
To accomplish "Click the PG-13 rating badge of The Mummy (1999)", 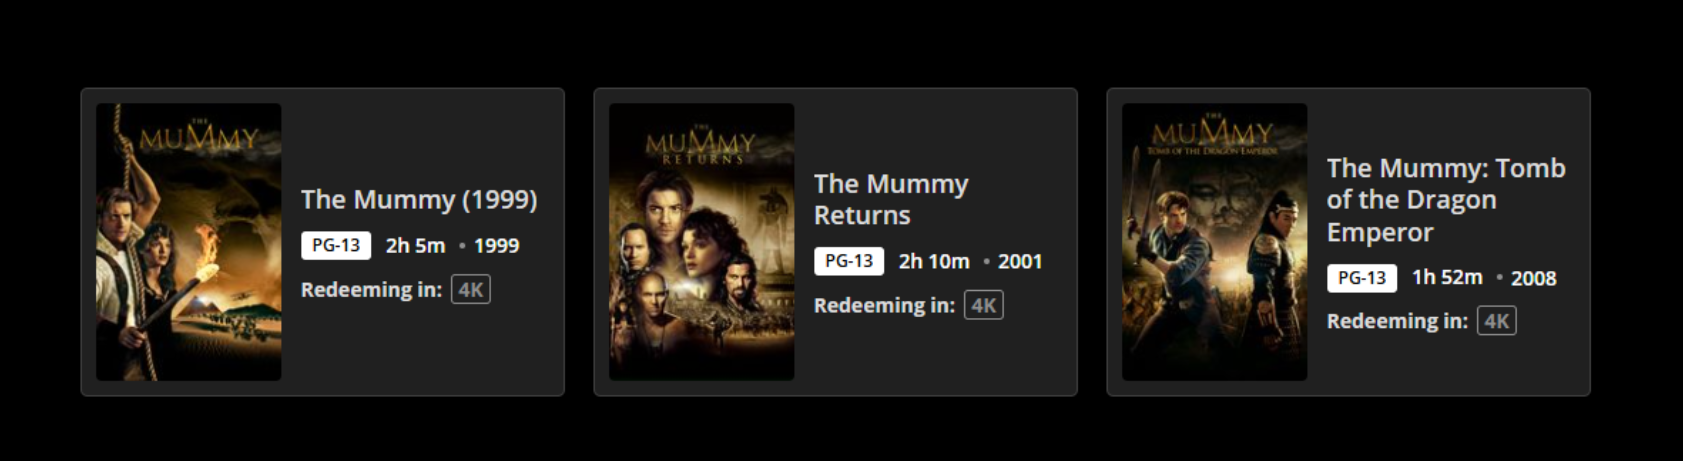I will pos(336,246).
